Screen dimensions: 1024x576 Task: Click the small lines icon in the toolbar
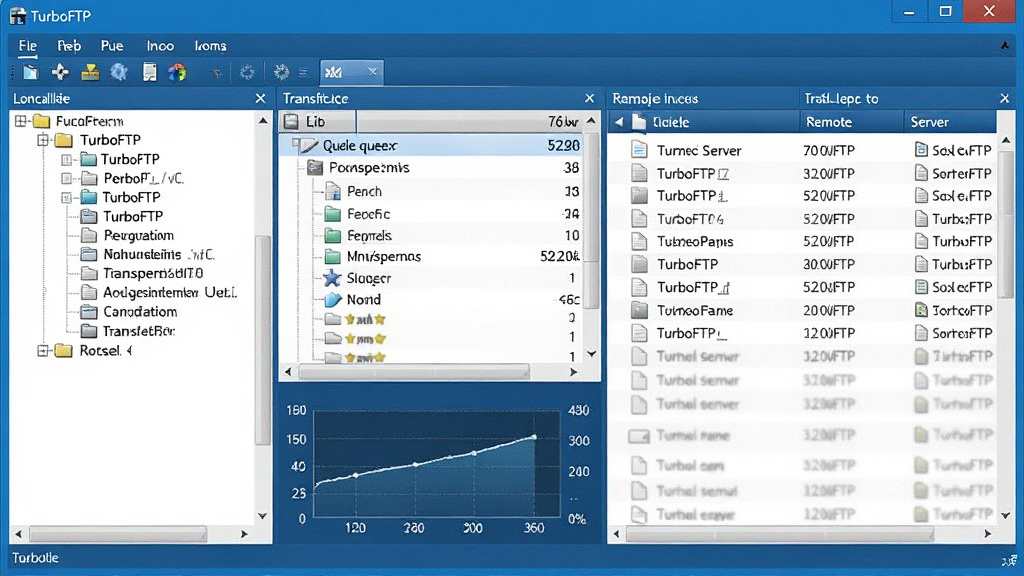click(303, 72)
